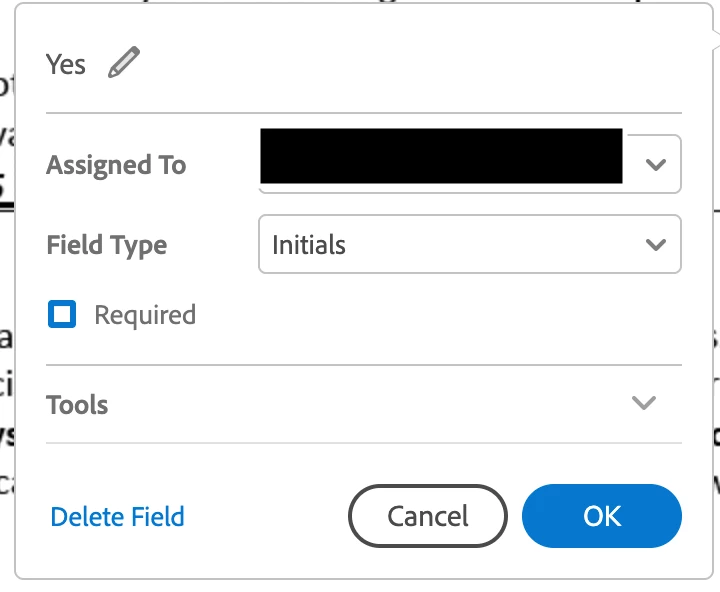Click the field name "Yes"
720x592 pixels.
[66, 64]
